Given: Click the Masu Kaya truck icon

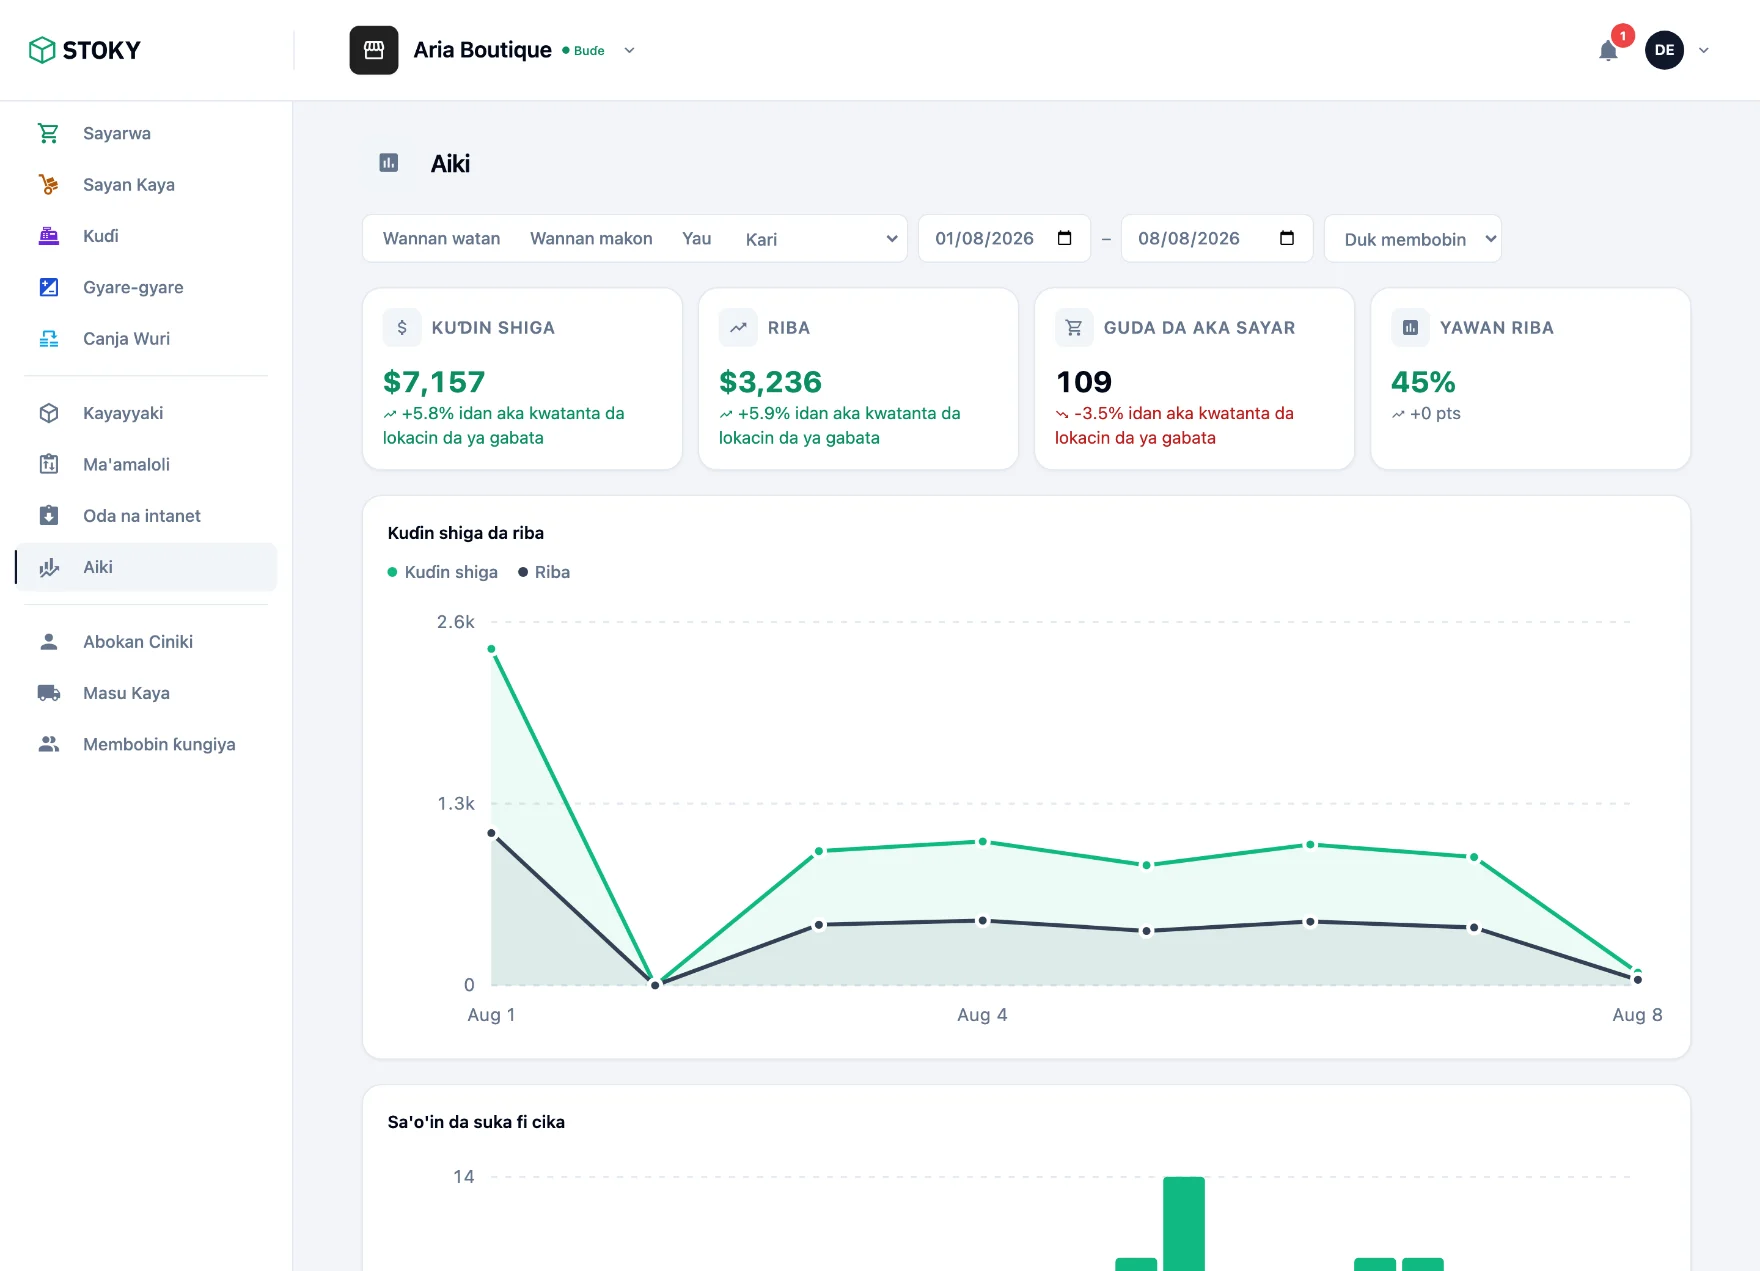Looking at the screenshot, I should pos(48,693).
